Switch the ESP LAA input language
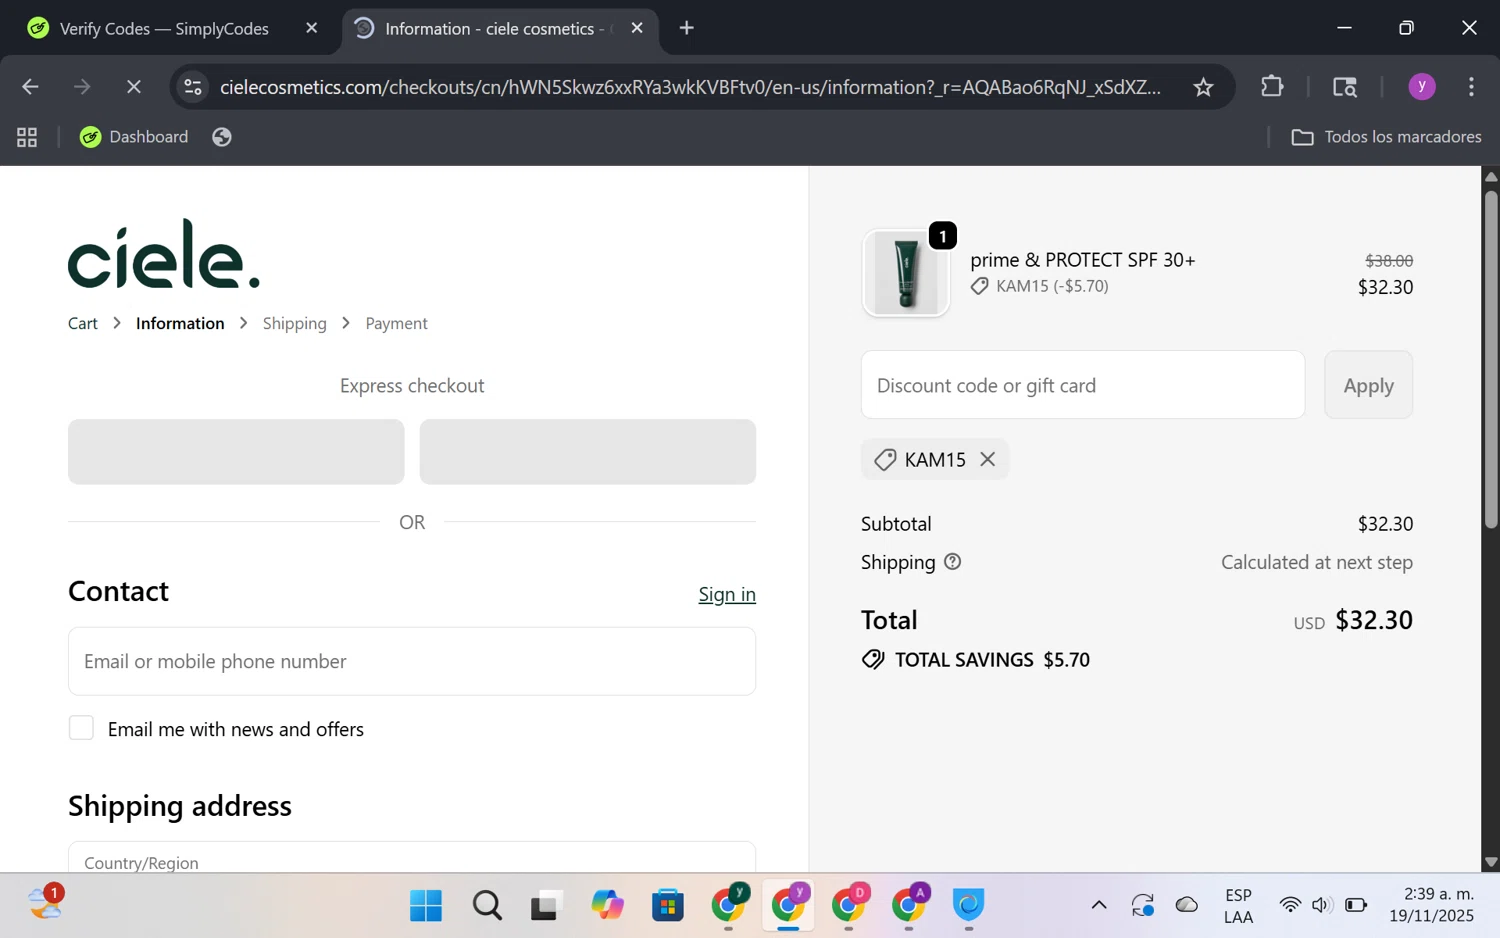The height and width of the screenshot is (938, 1500). (1238, 906)
